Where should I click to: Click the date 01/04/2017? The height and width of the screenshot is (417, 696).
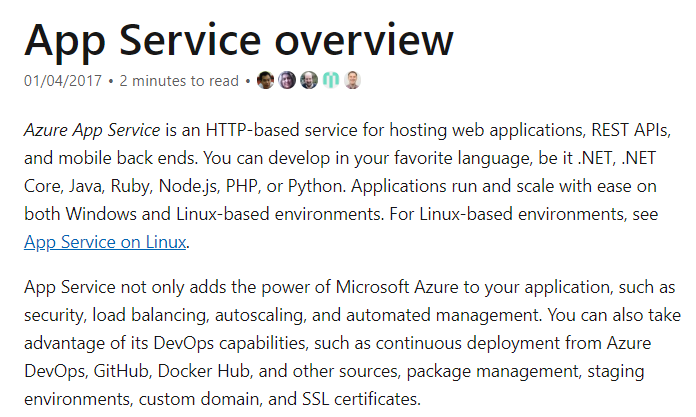pos(63,81)
